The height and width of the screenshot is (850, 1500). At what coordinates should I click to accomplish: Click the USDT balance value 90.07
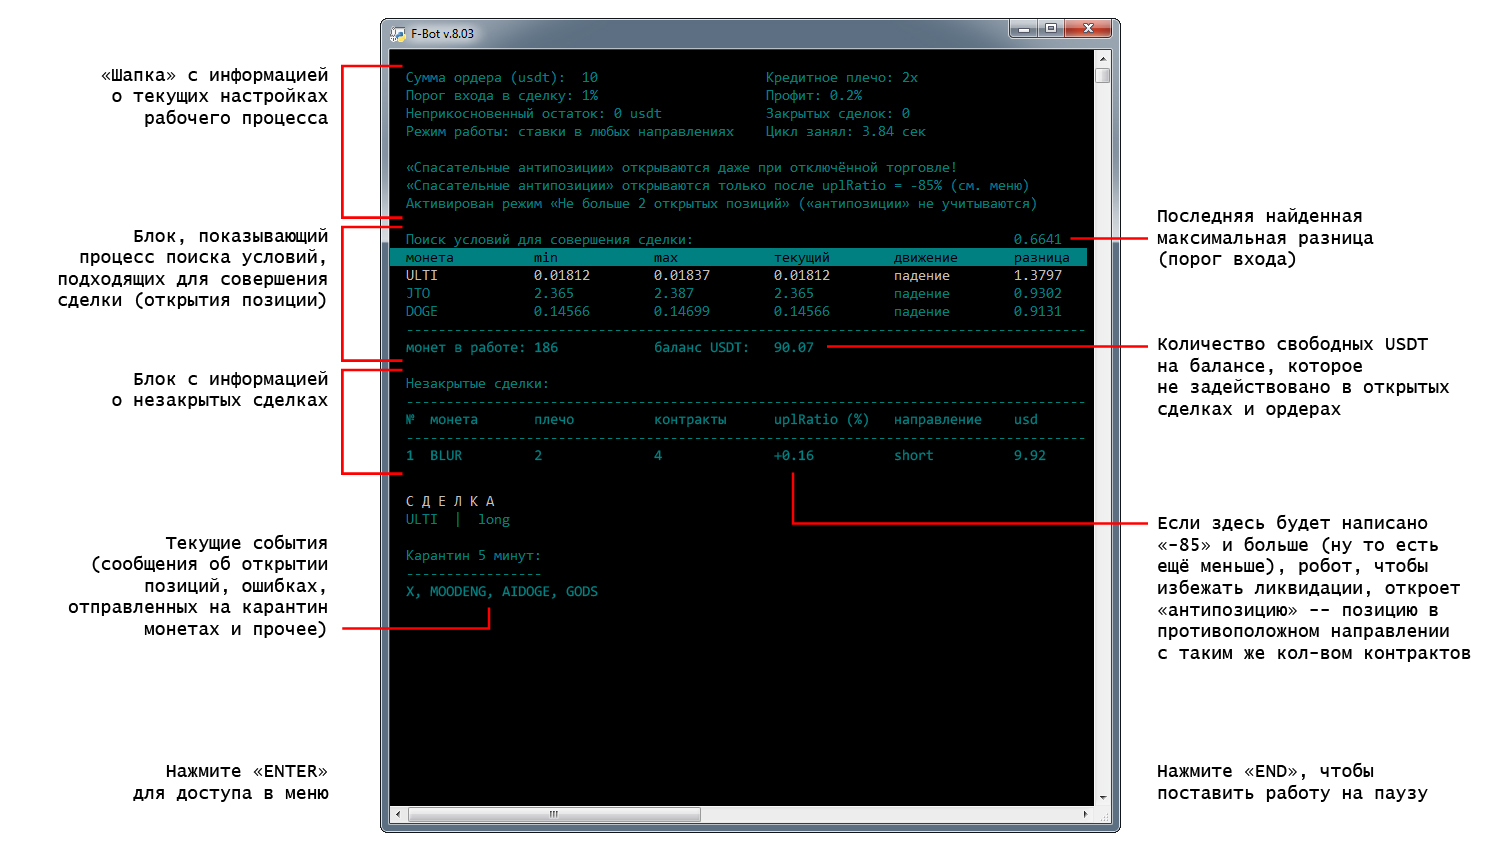(x=794, y=348)
